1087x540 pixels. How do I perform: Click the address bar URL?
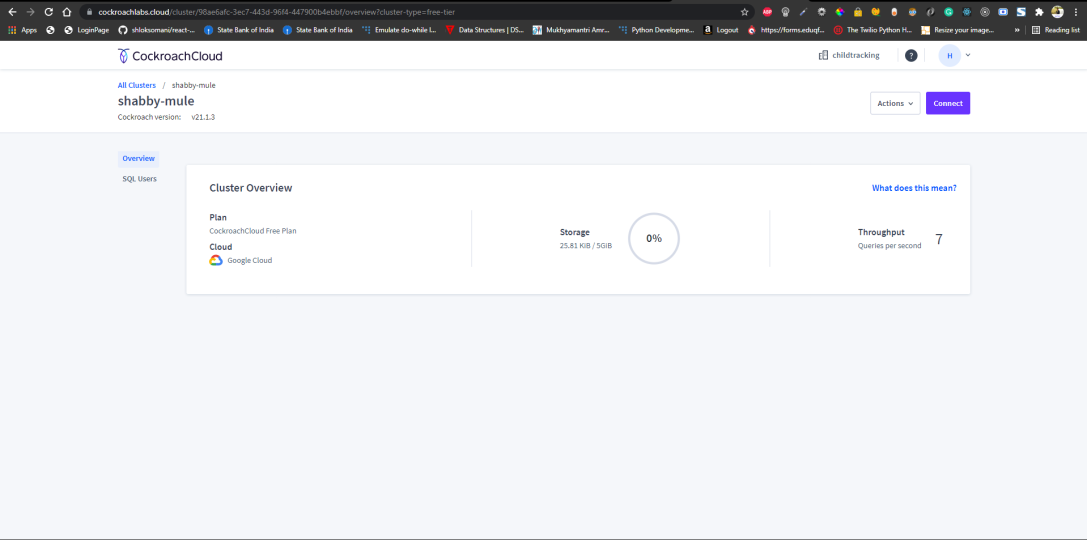(x=277, y=12)
